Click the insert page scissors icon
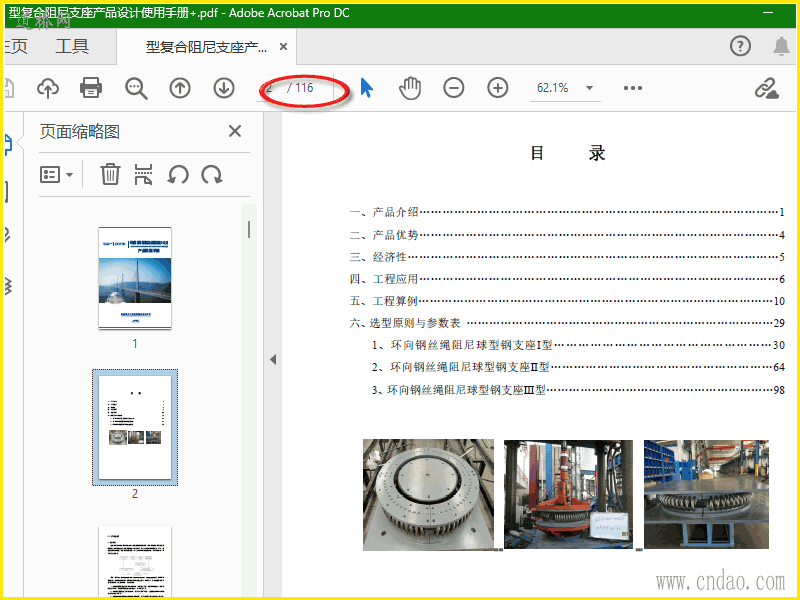 pyautogui.click(x=143, y=174)
